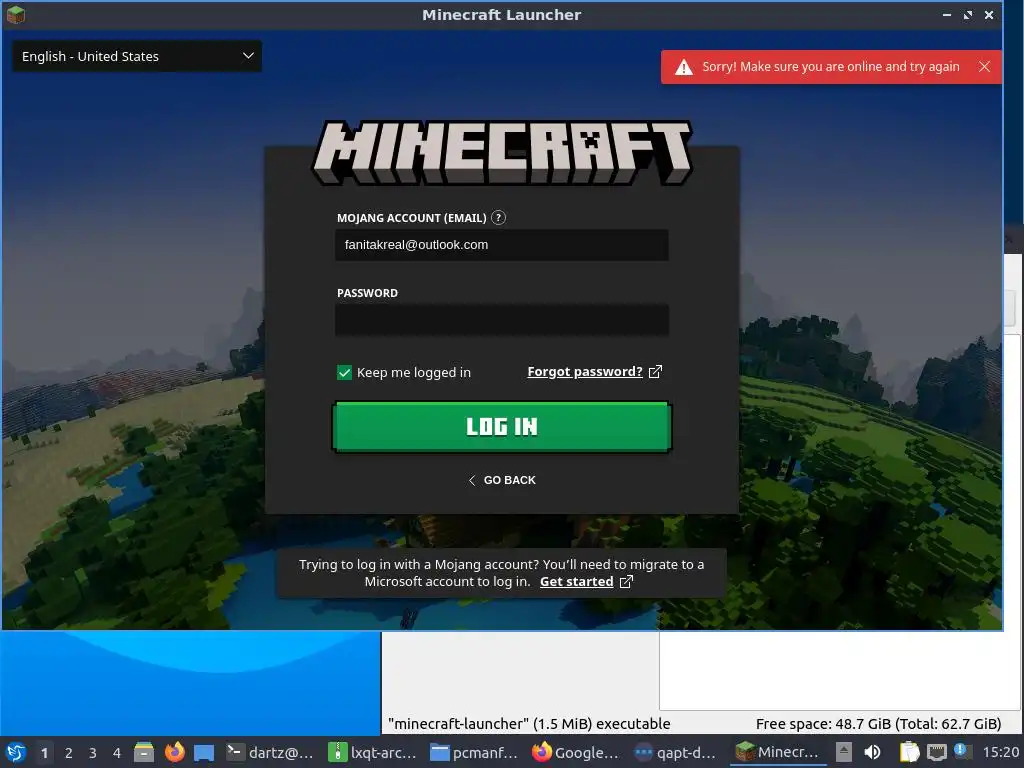1024x768 pixels.
Task: Focus the Mojang account email field
Action: tap(502, 245)
